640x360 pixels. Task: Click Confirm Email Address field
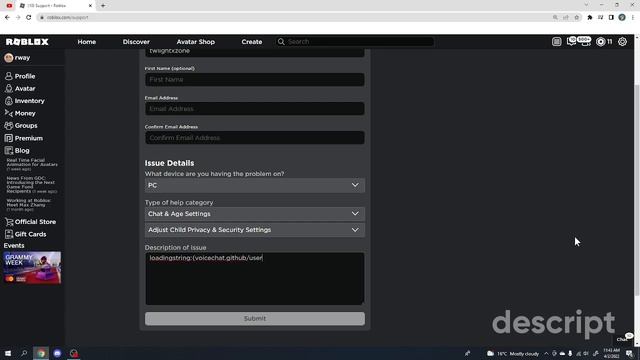[x=255, y=138]
